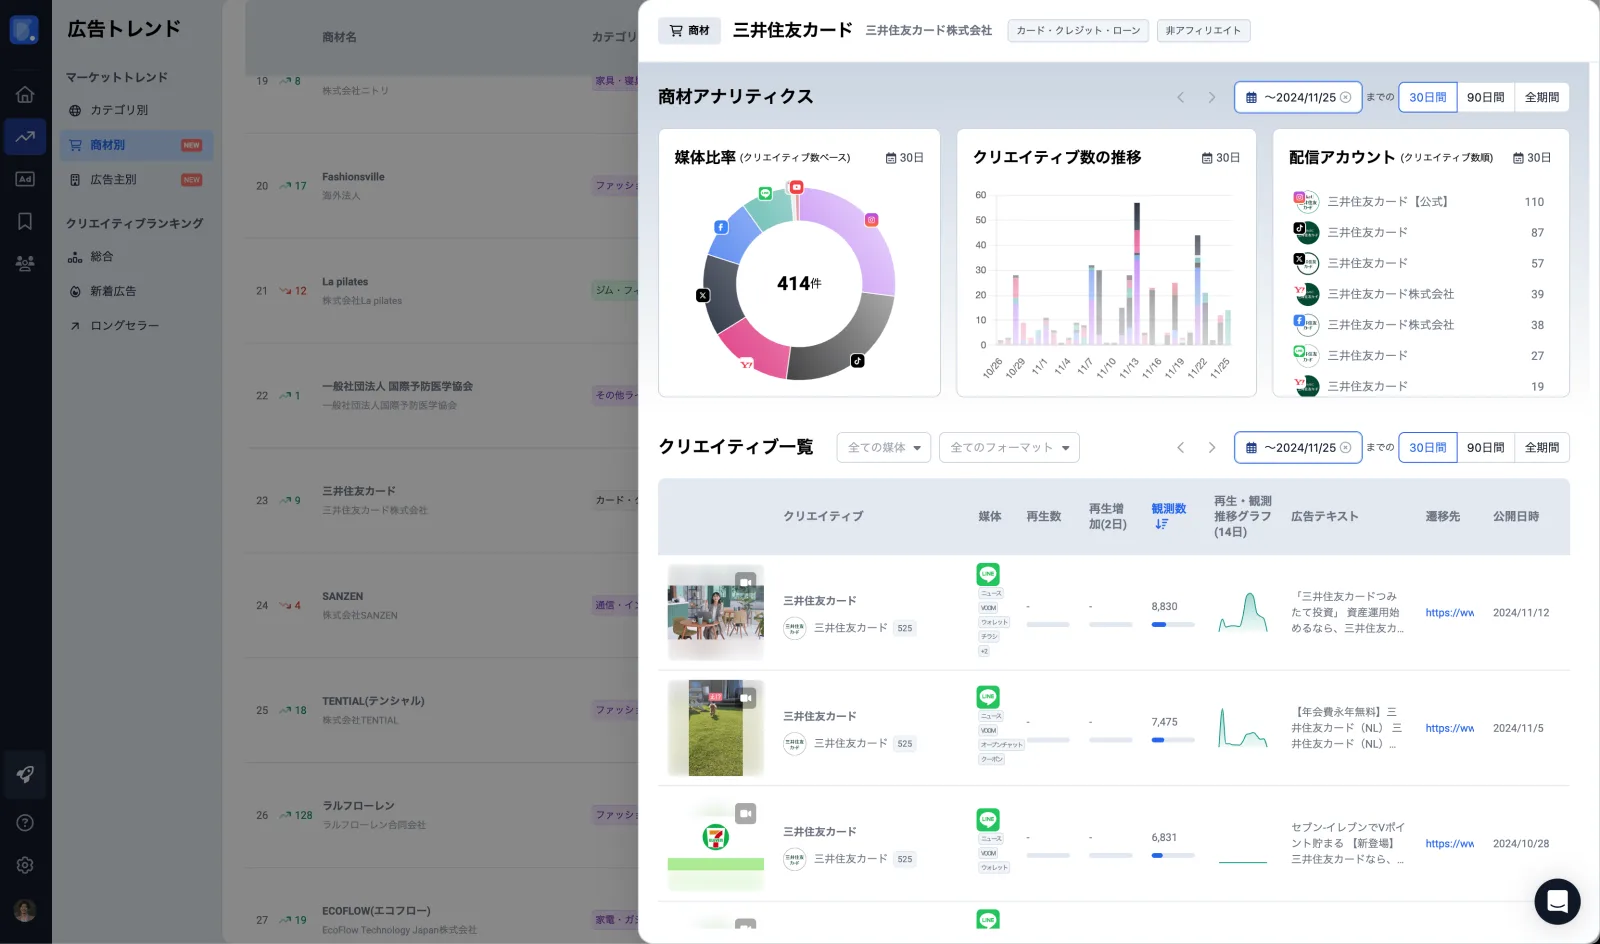Go to next analytics period arrow
Image resolution: width=1600 pixels, height=944 pixels.
(1211, 97)
